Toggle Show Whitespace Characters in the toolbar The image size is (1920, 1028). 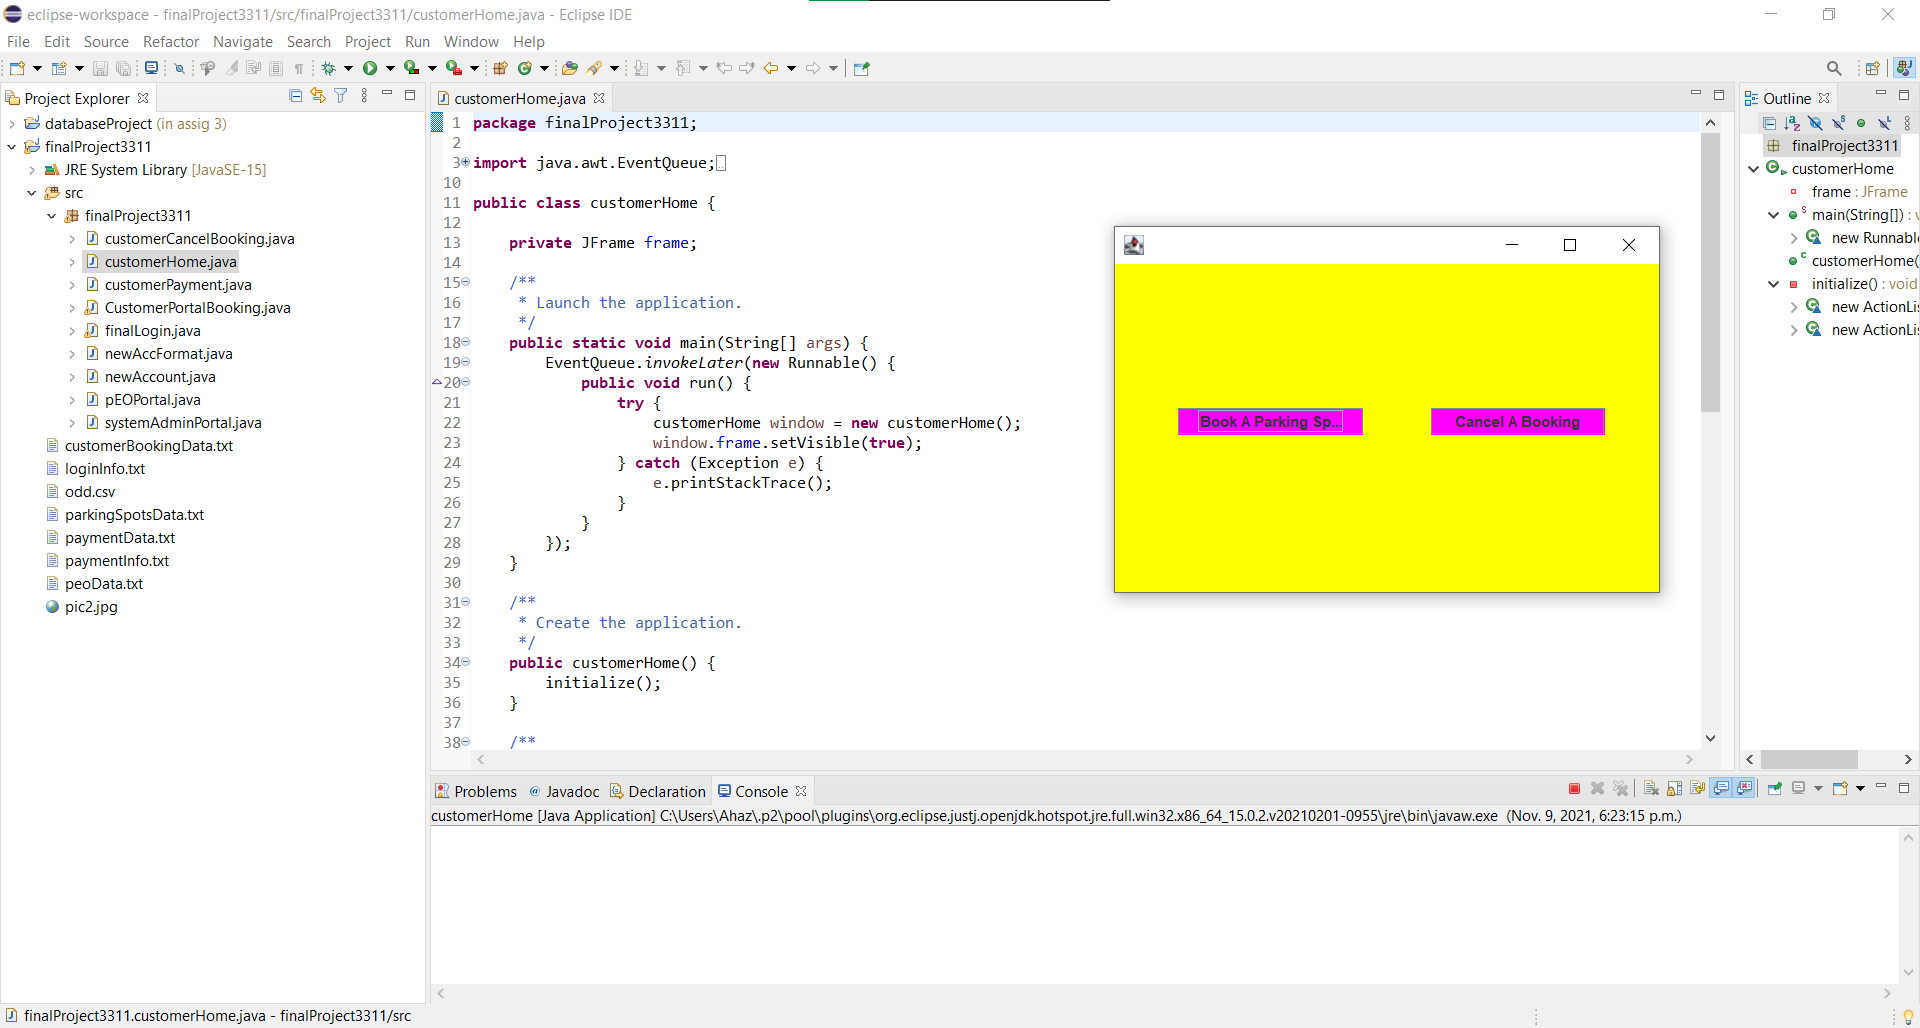point(299,68)
